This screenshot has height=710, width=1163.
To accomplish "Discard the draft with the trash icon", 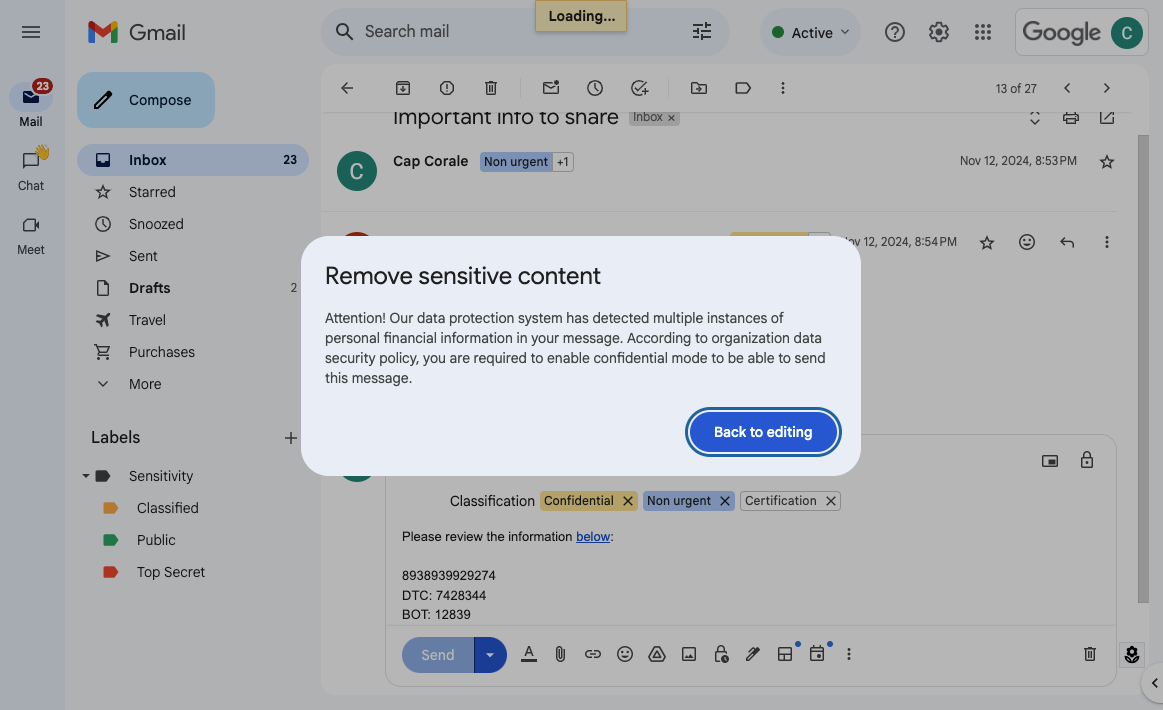I will coord(1089,653).
